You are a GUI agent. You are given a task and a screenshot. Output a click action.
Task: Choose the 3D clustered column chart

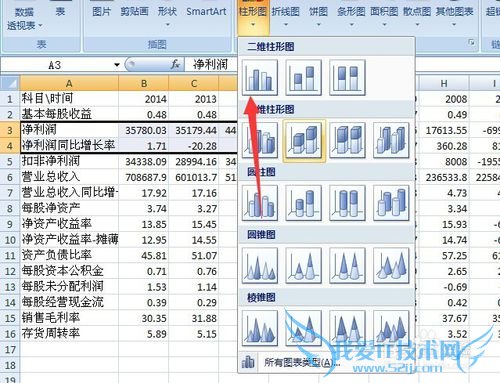coord(260,140)
